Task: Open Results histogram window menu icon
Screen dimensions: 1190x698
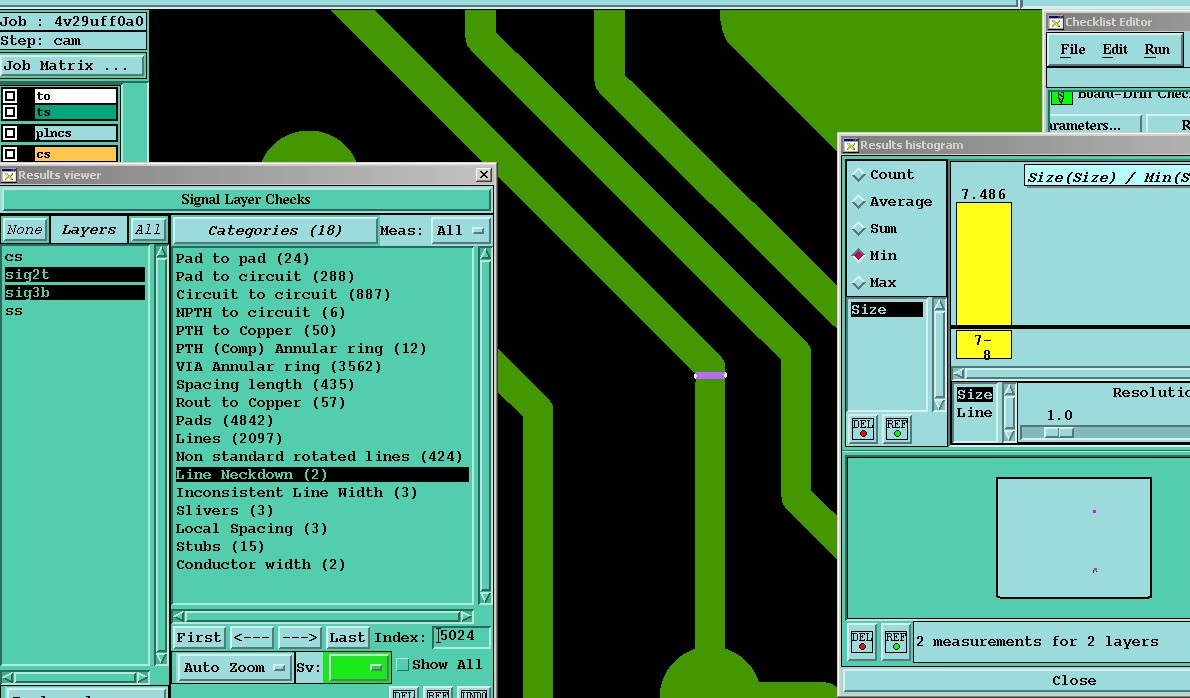Action: pyautogui.click(x=851, y=145)
